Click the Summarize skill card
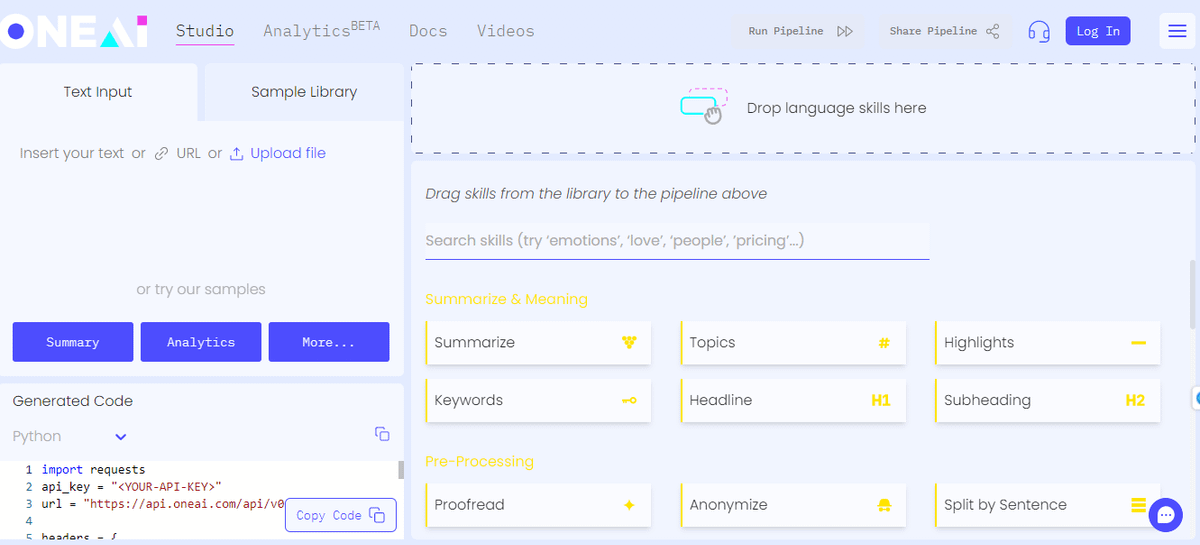 point(538,343)
